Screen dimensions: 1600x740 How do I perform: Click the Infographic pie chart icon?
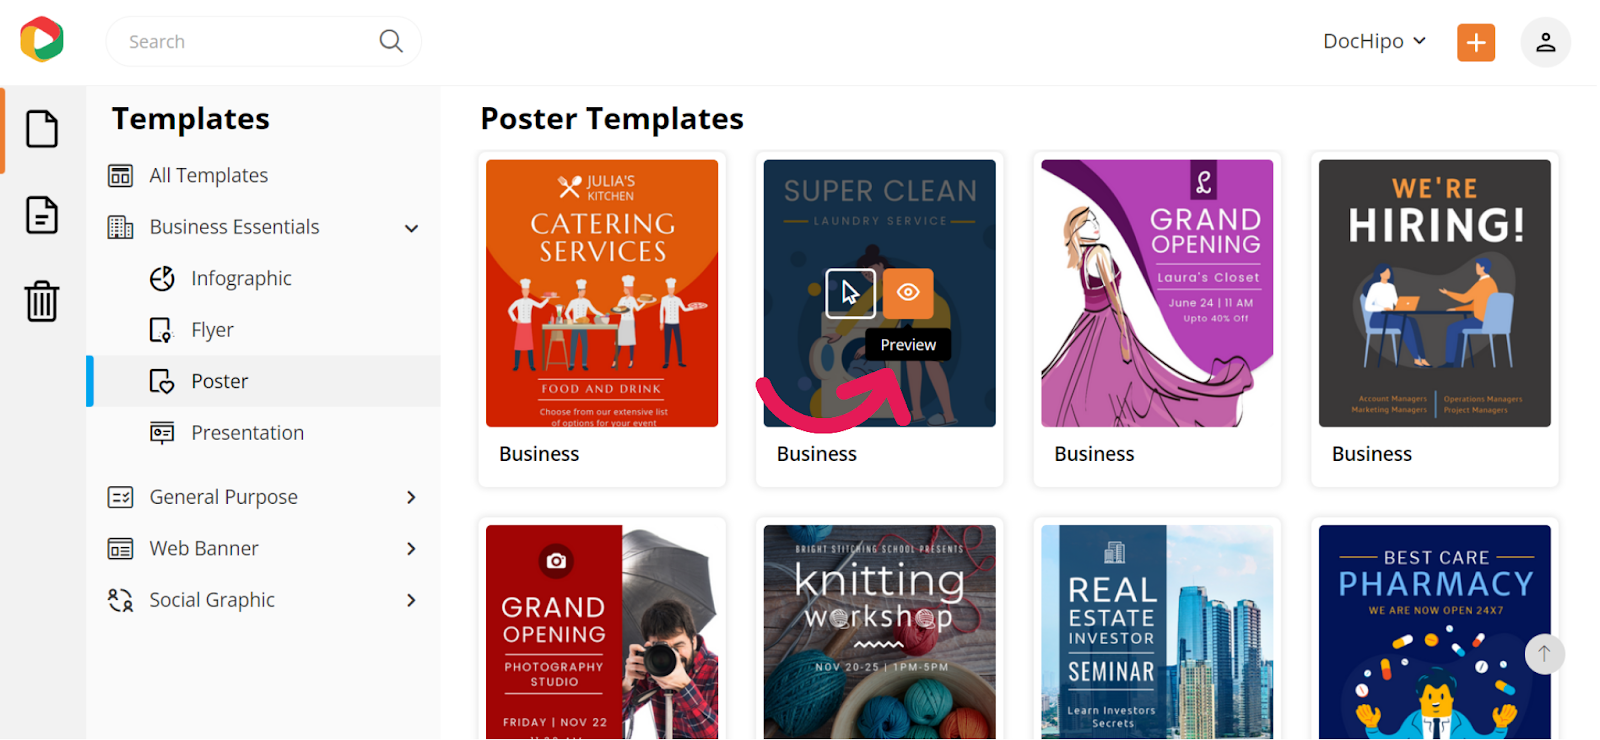162,278
